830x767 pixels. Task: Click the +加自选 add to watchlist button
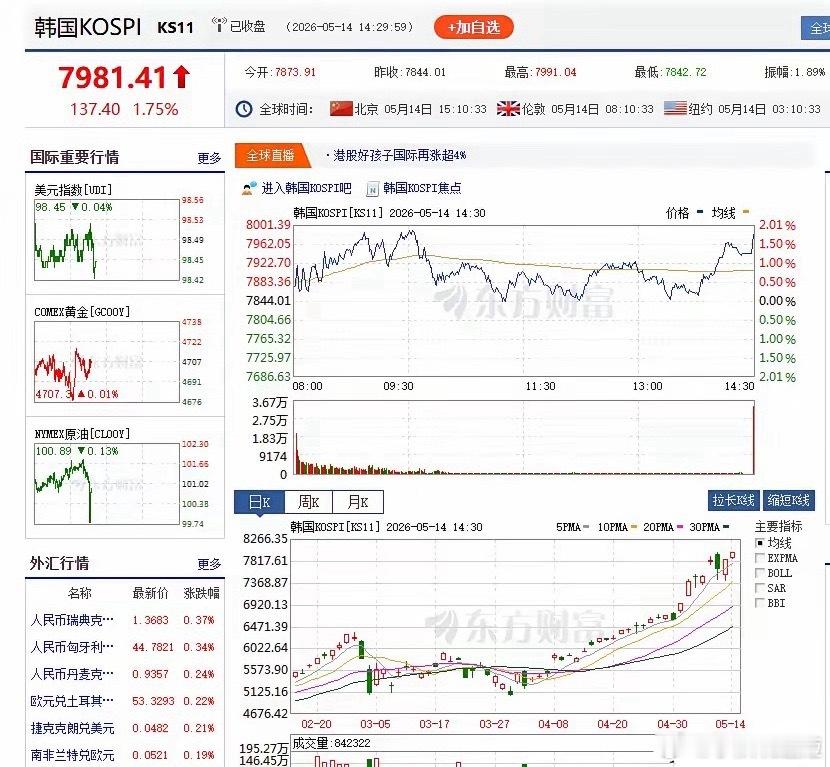[x=473, y=27]
